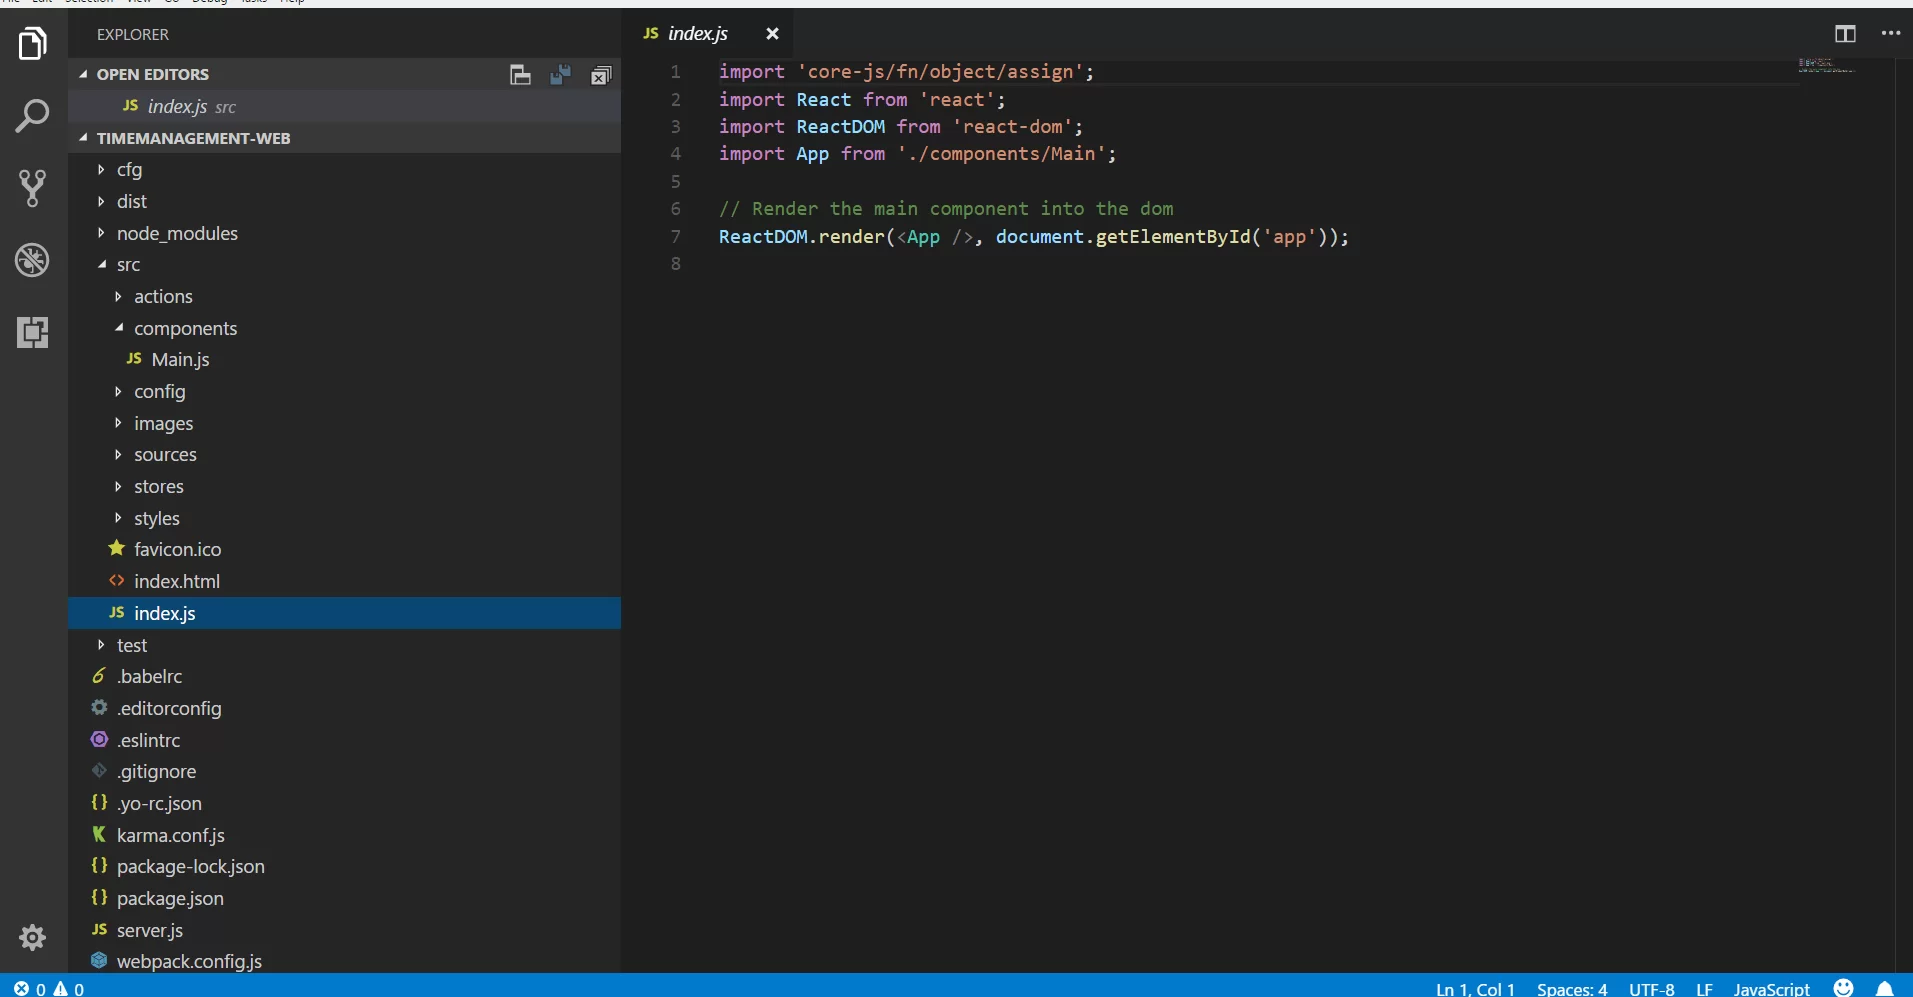The height and width of the screenshot is (997, 1913).
Task: Expand the sources folder
Action: click(x=118, y=455)
